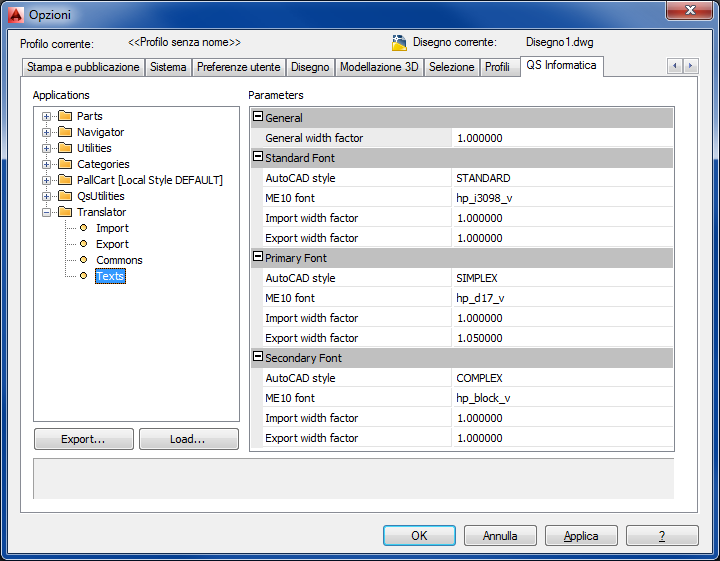Switch to the Sistema tab
The height and width of the screenshot is (561, 720).
pyautogui.click(x=168, y=67)
